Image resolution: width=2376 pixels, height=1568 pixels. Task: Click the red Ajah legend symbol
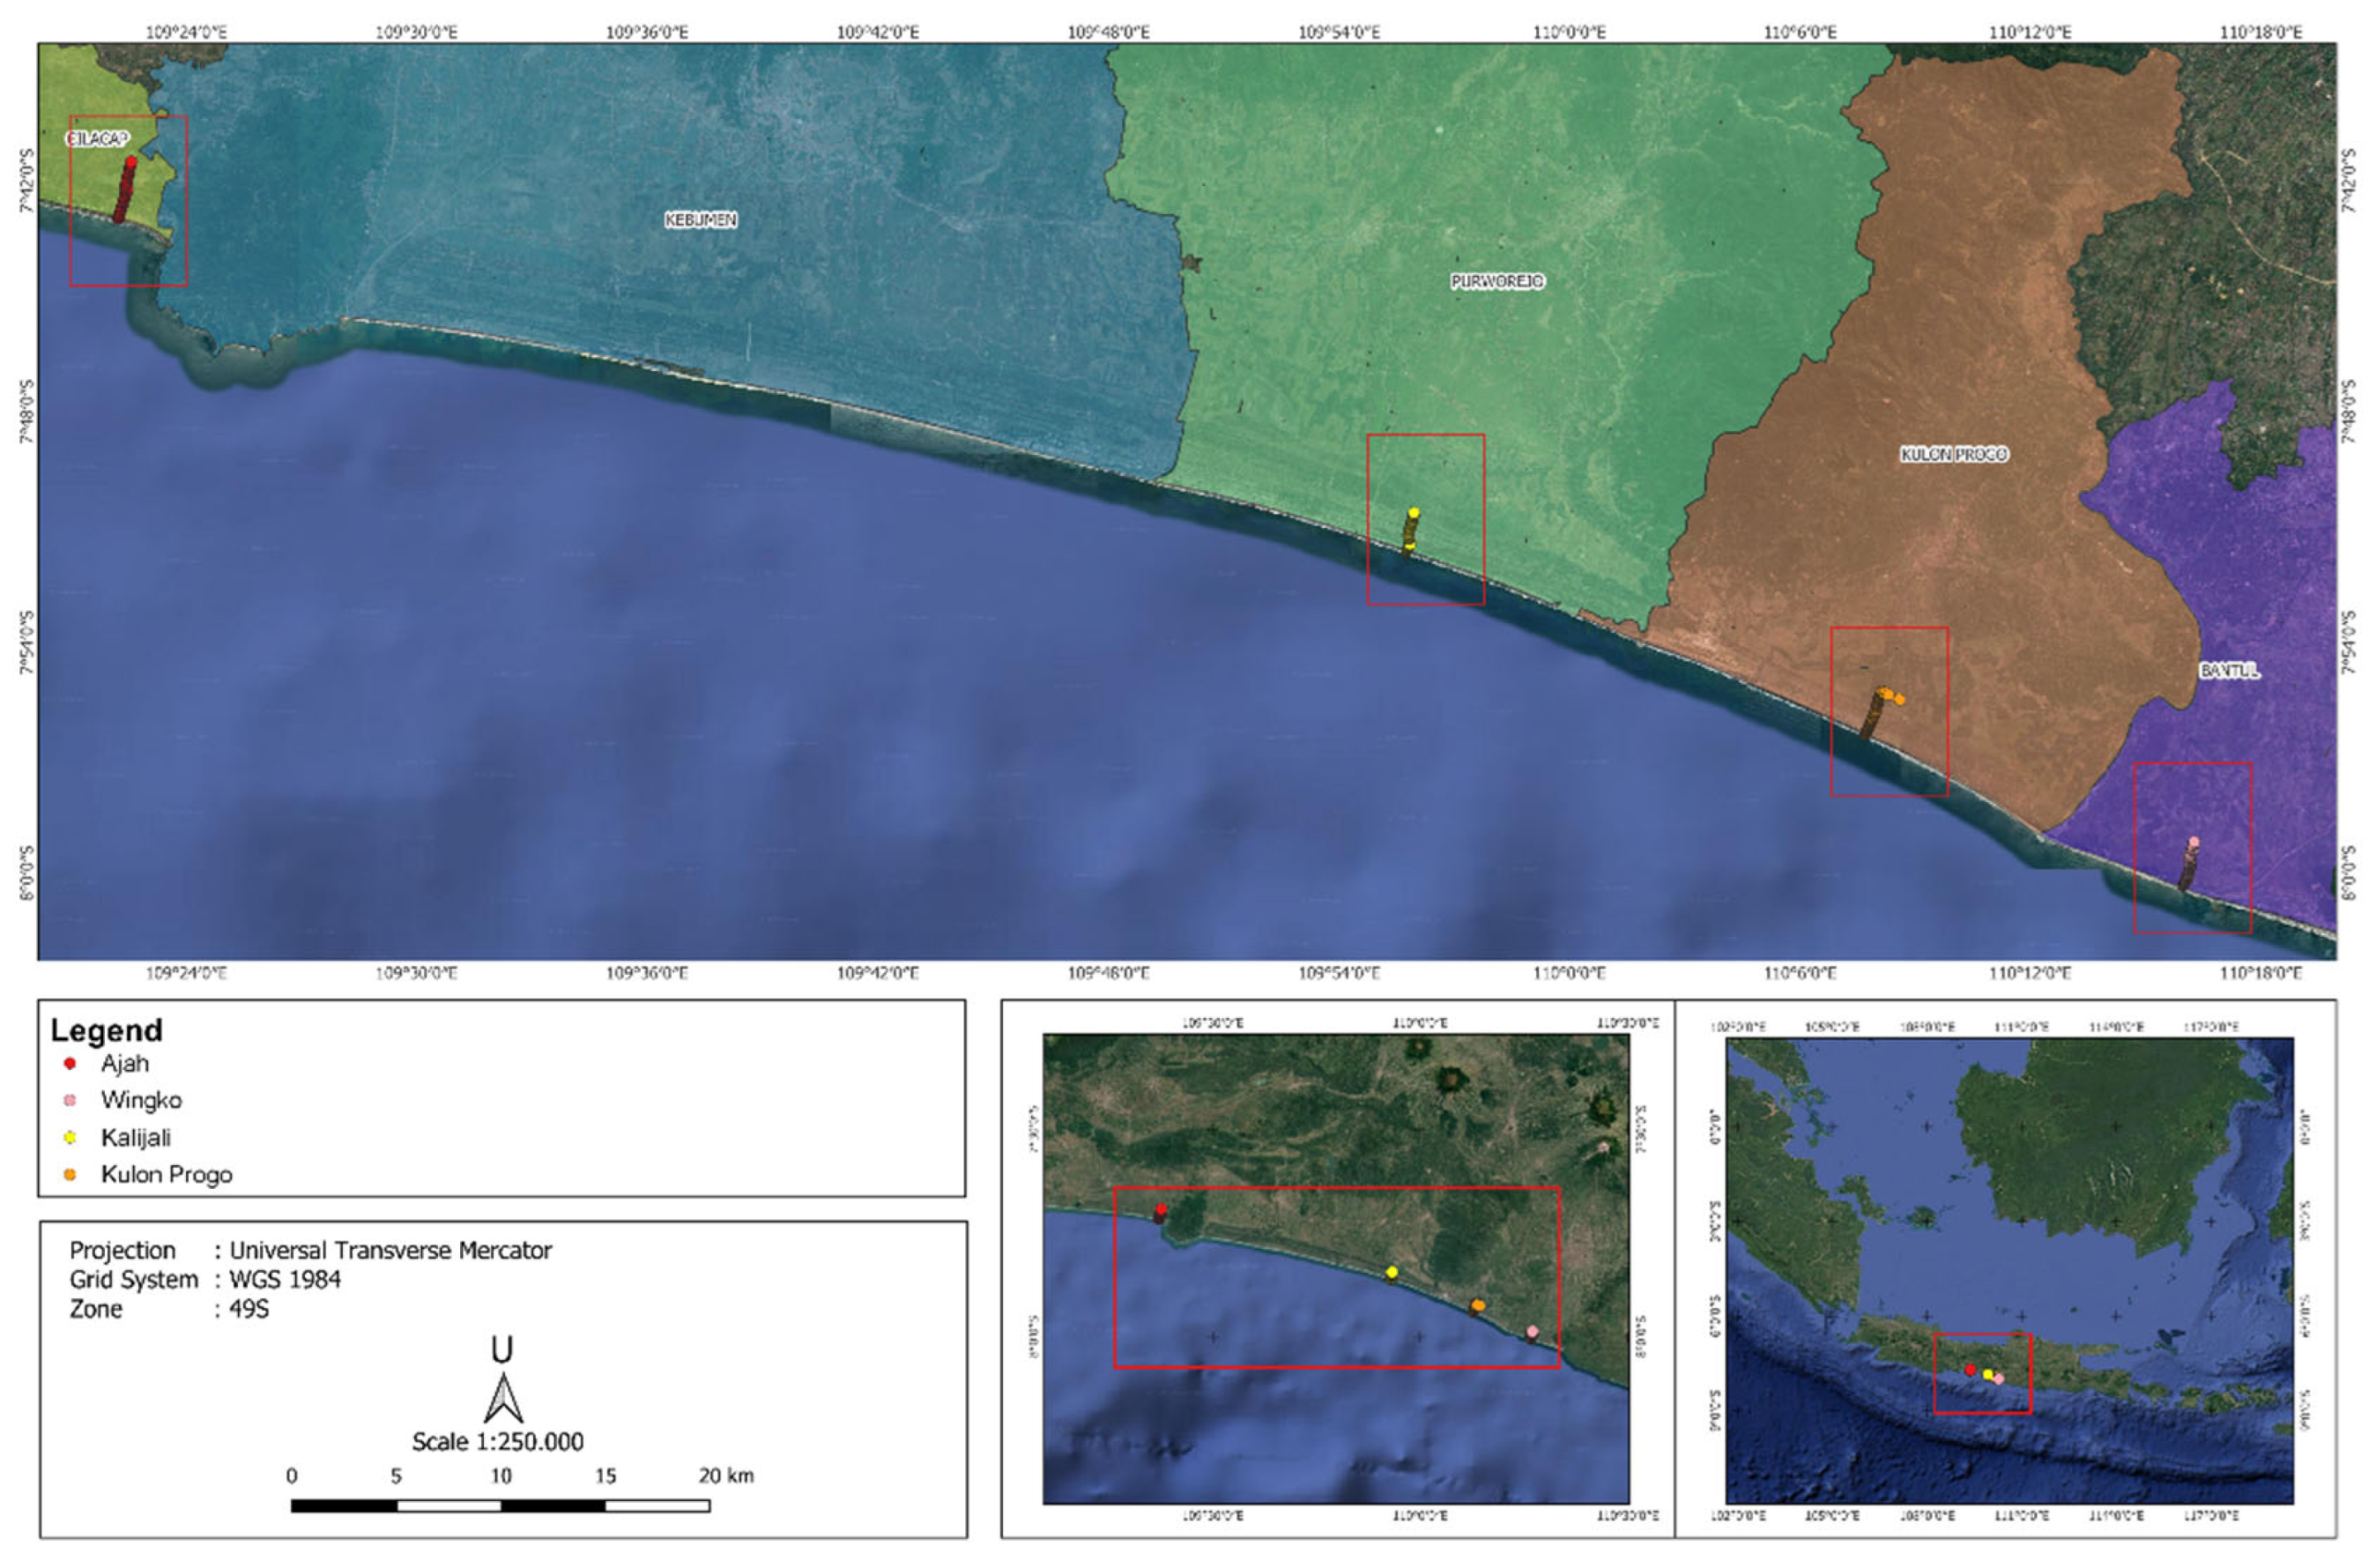[x=69, y=1063]
